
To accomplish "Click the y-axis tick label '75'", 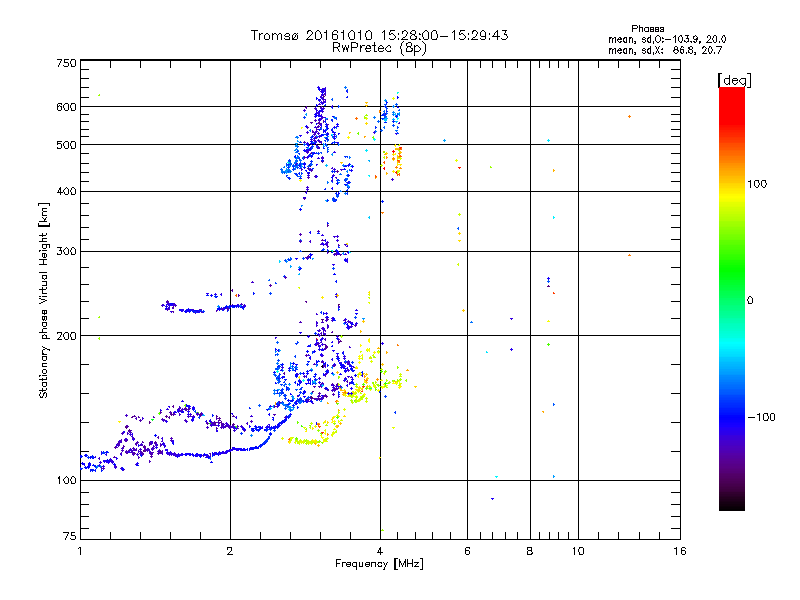I will (x=70, y=536).
